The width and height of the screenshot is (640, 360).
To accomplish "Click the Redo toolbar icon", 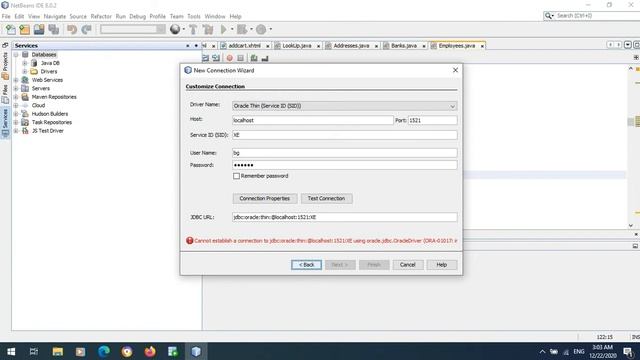I will pos(86,29).
